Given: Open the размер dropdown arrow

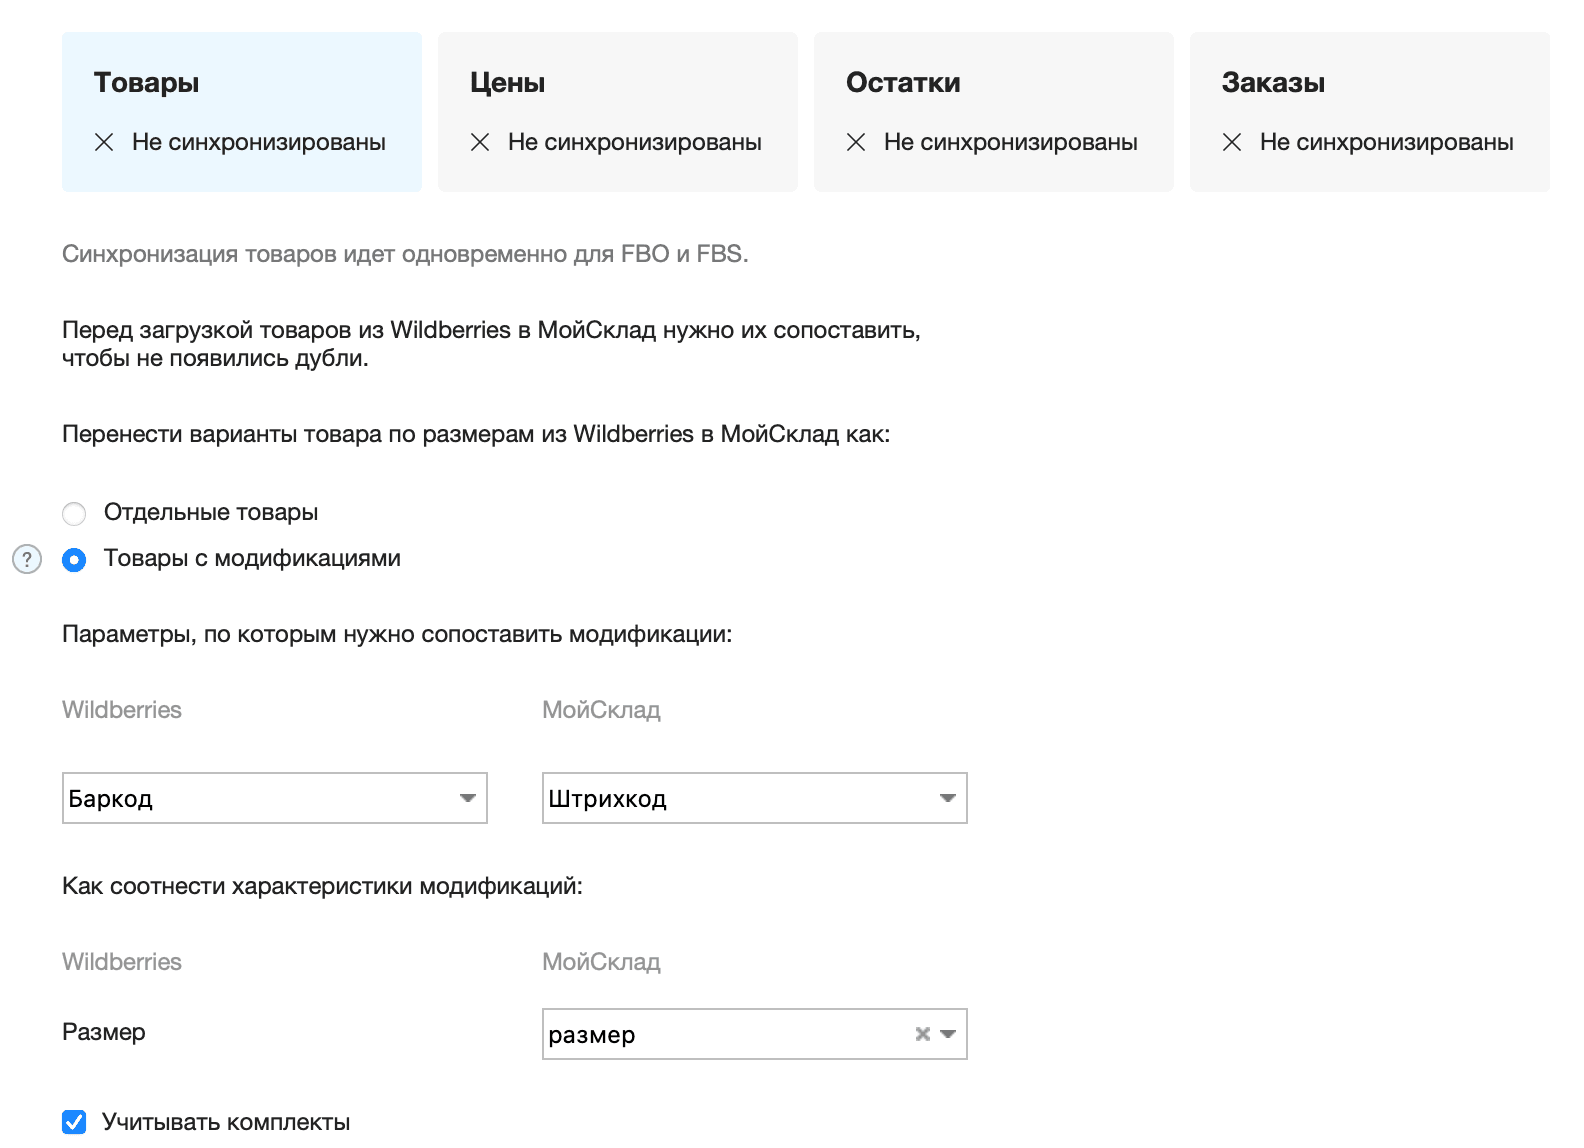Looking at the screenshot, I should click(948, 1034).
